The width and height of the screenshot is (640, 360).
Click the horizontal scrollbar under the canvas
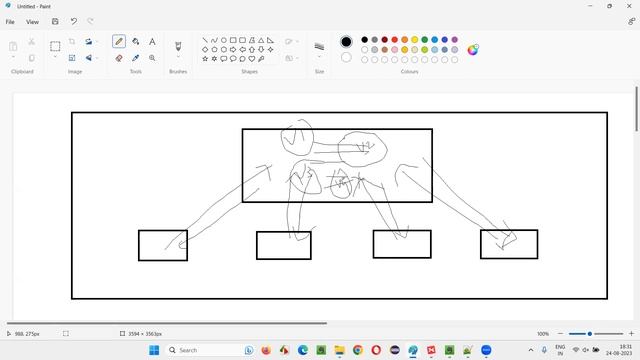pos(167,323)
